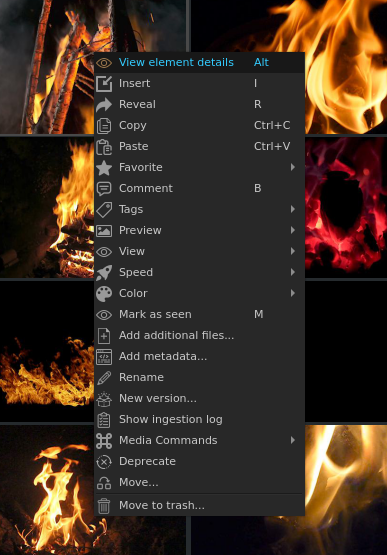
Task: Click the Add additional files page icon
Action: click(x=104, y=336)
